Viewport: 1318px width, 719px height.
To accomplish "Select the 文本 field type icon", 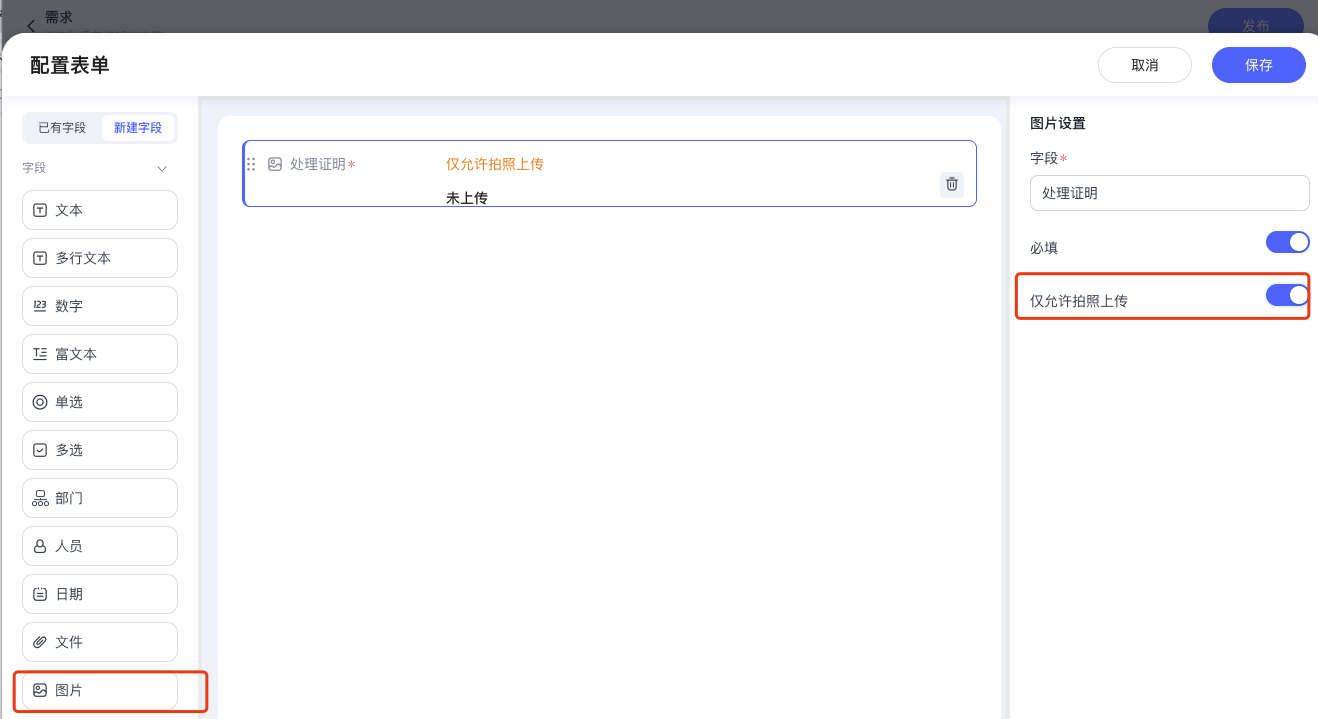I will click(40, 210).
